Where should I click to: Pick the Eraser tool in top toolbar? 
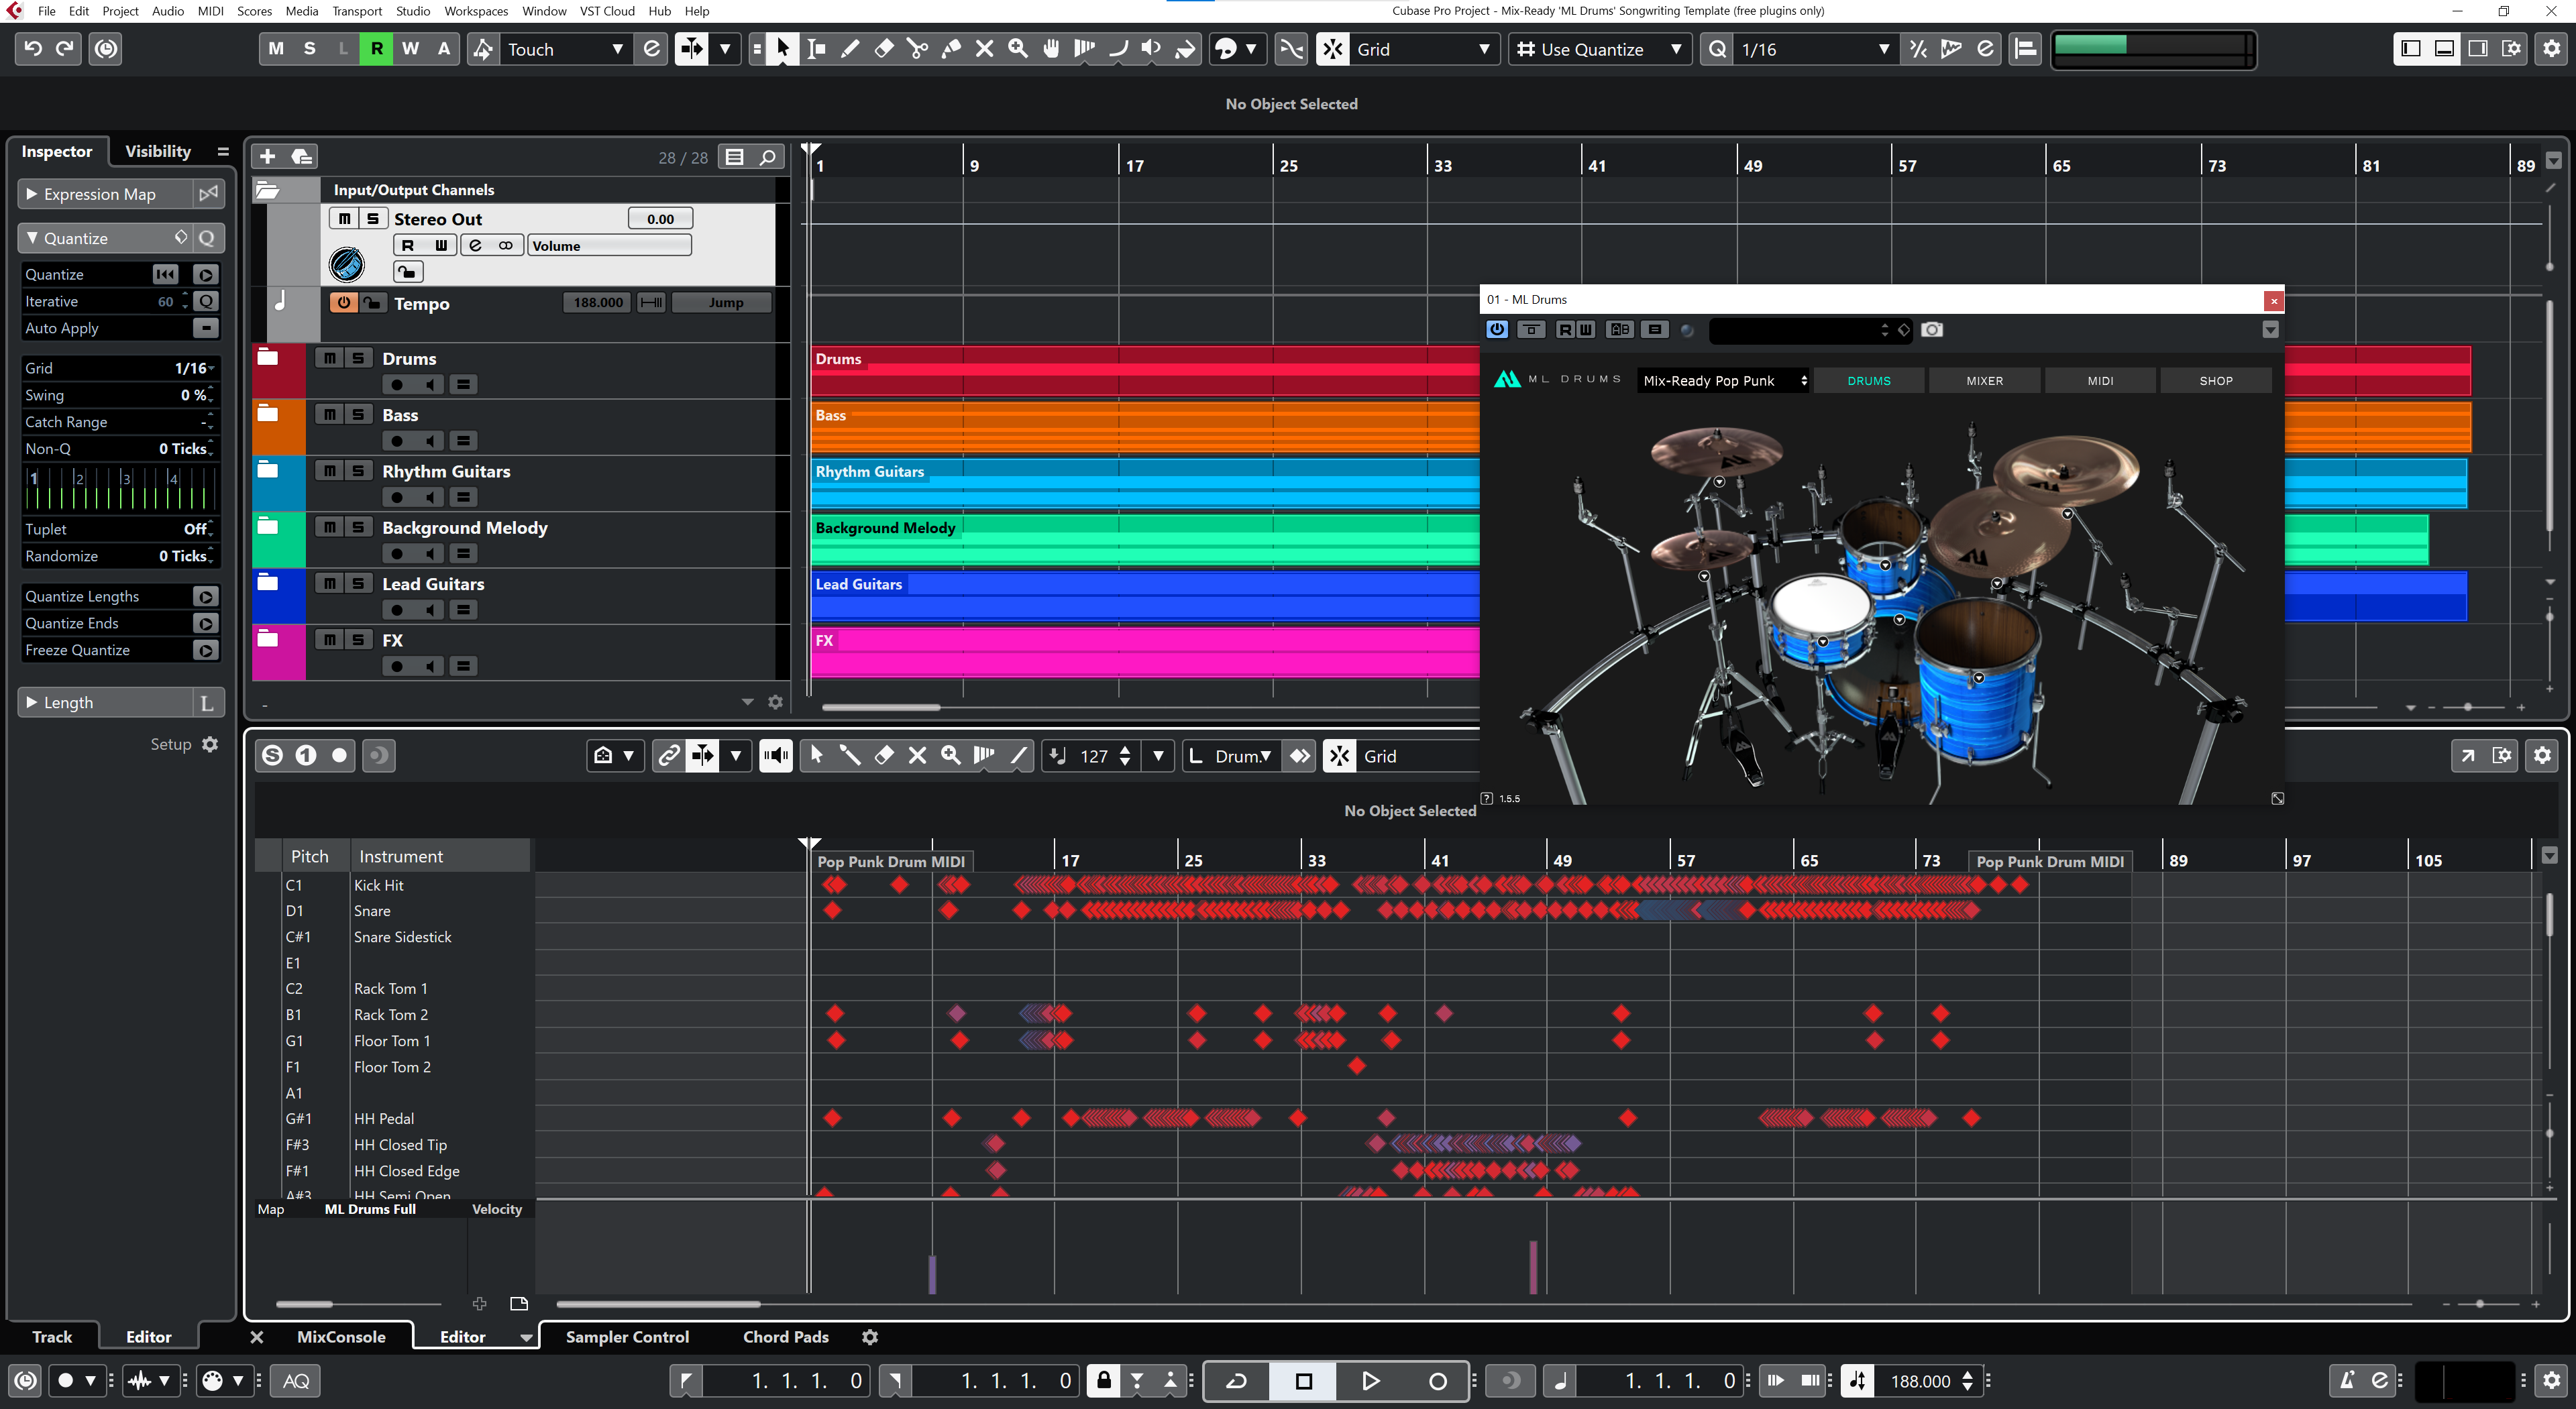(884, 49)
